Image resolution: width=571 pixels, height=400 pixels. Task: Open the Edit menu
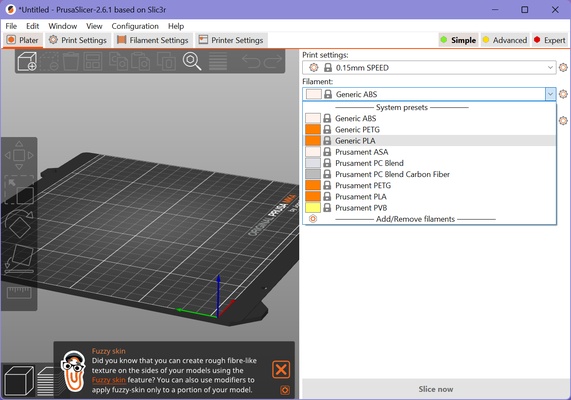[x=32, y=26]
